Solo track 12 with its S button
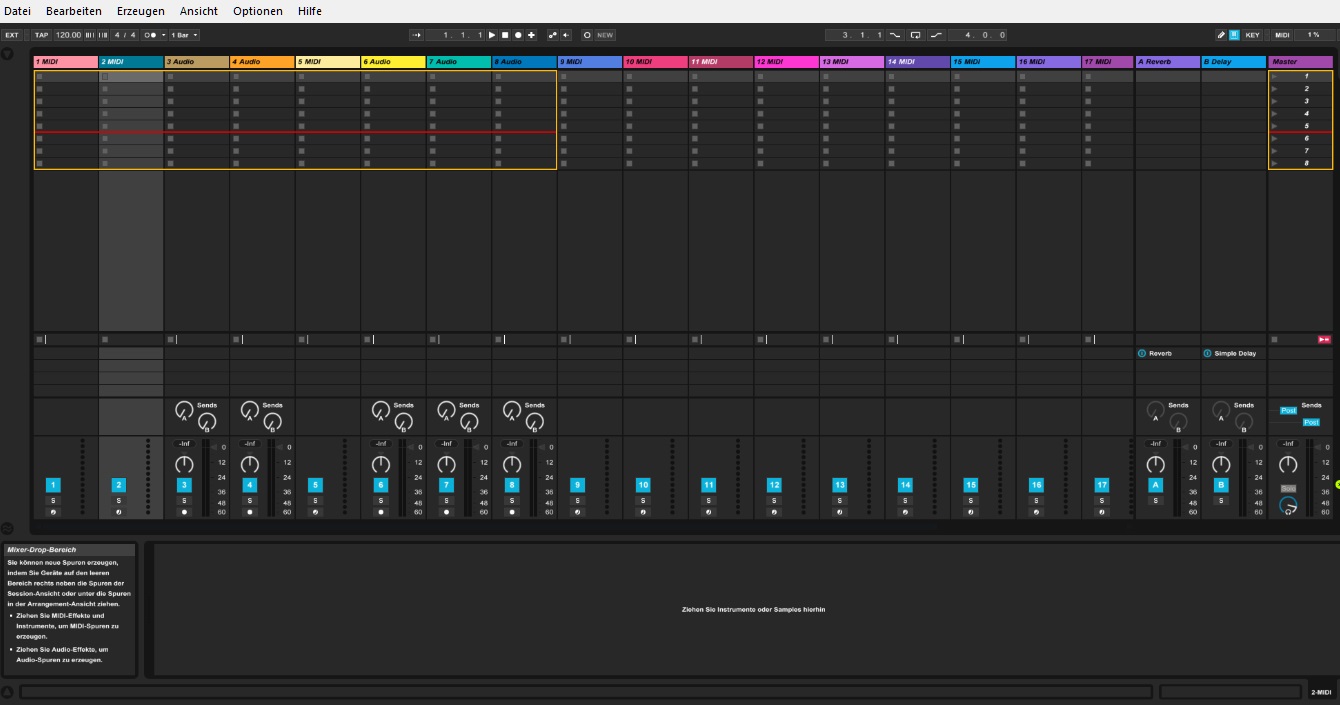This screenshot has width=1340, height=705. click(774, 500)
